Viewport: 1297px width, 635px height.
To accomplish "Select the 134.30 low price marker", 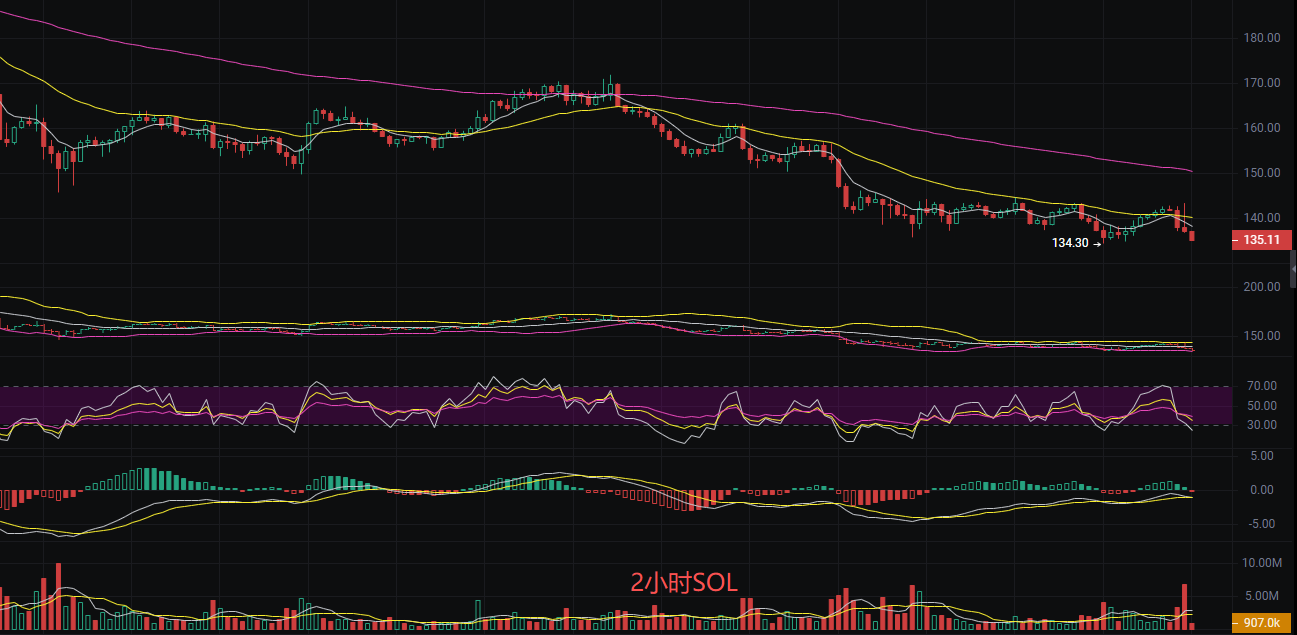I will (x=1071, y=242).
